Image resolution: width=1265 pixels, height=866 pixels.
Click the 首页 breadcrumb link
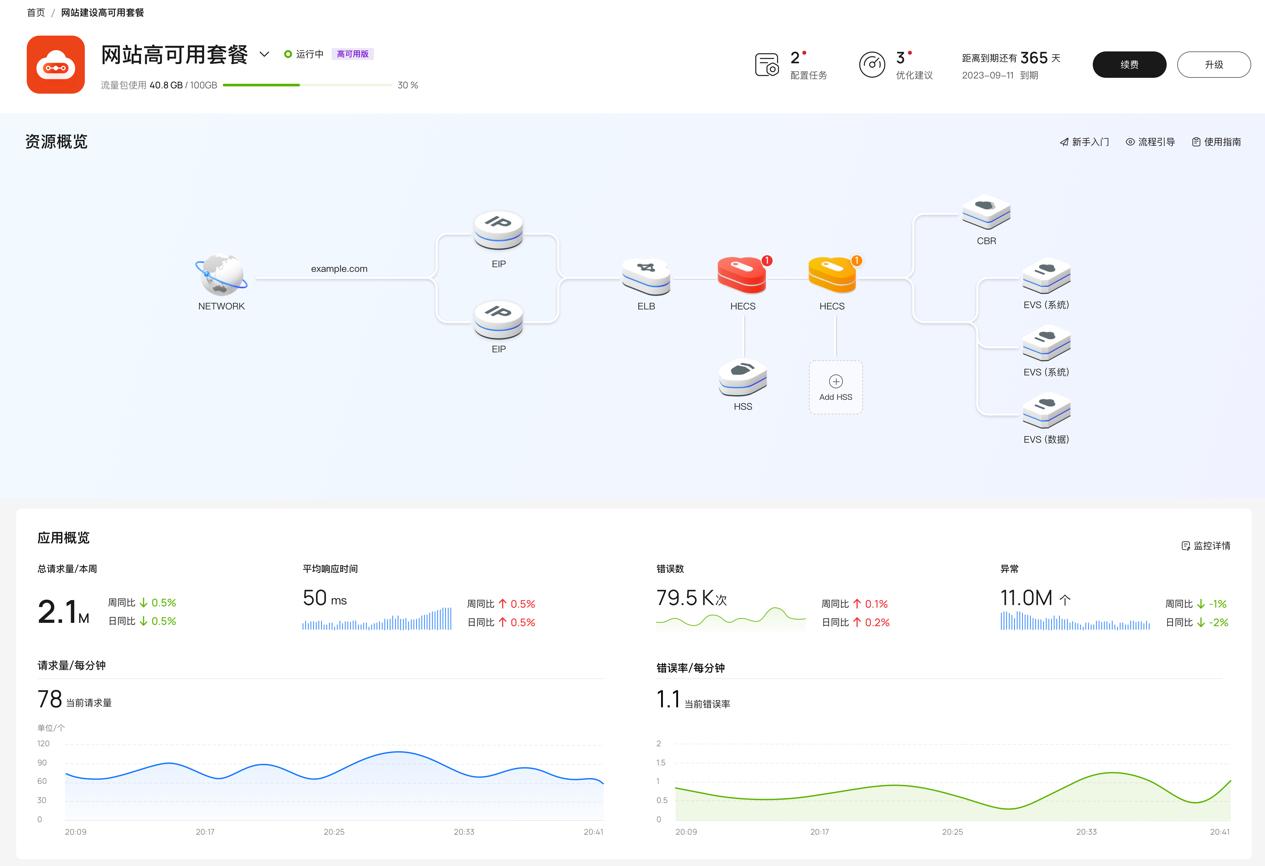34,13
